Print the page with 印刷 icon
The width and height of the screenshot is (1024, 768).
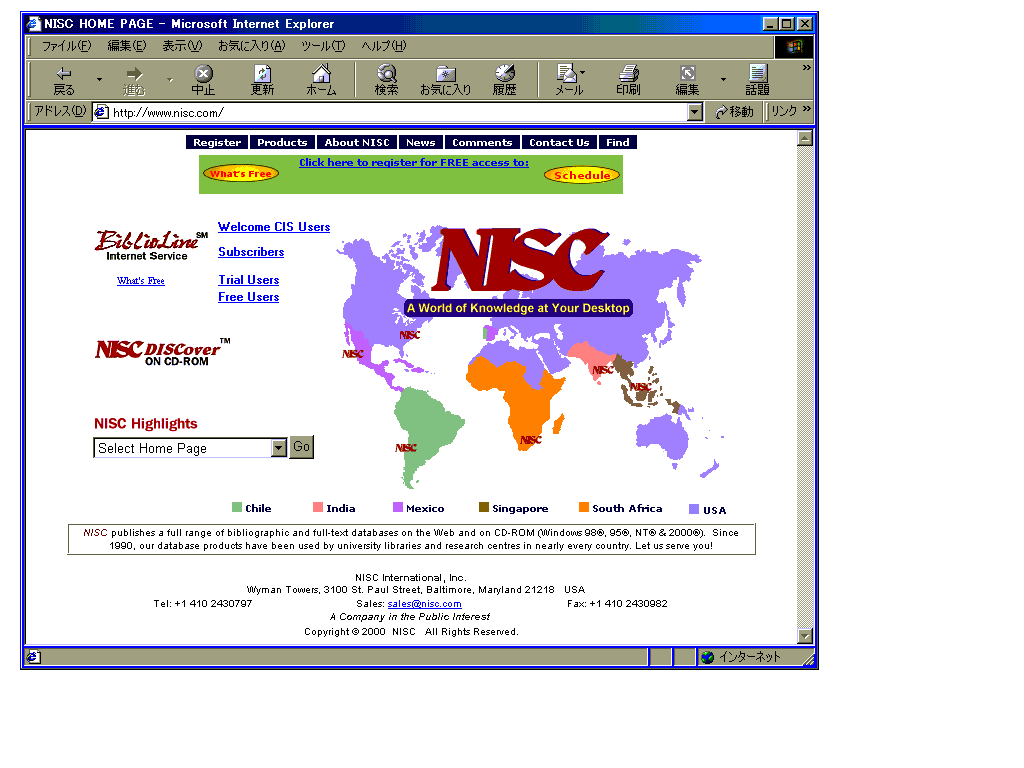coord(628,80)
